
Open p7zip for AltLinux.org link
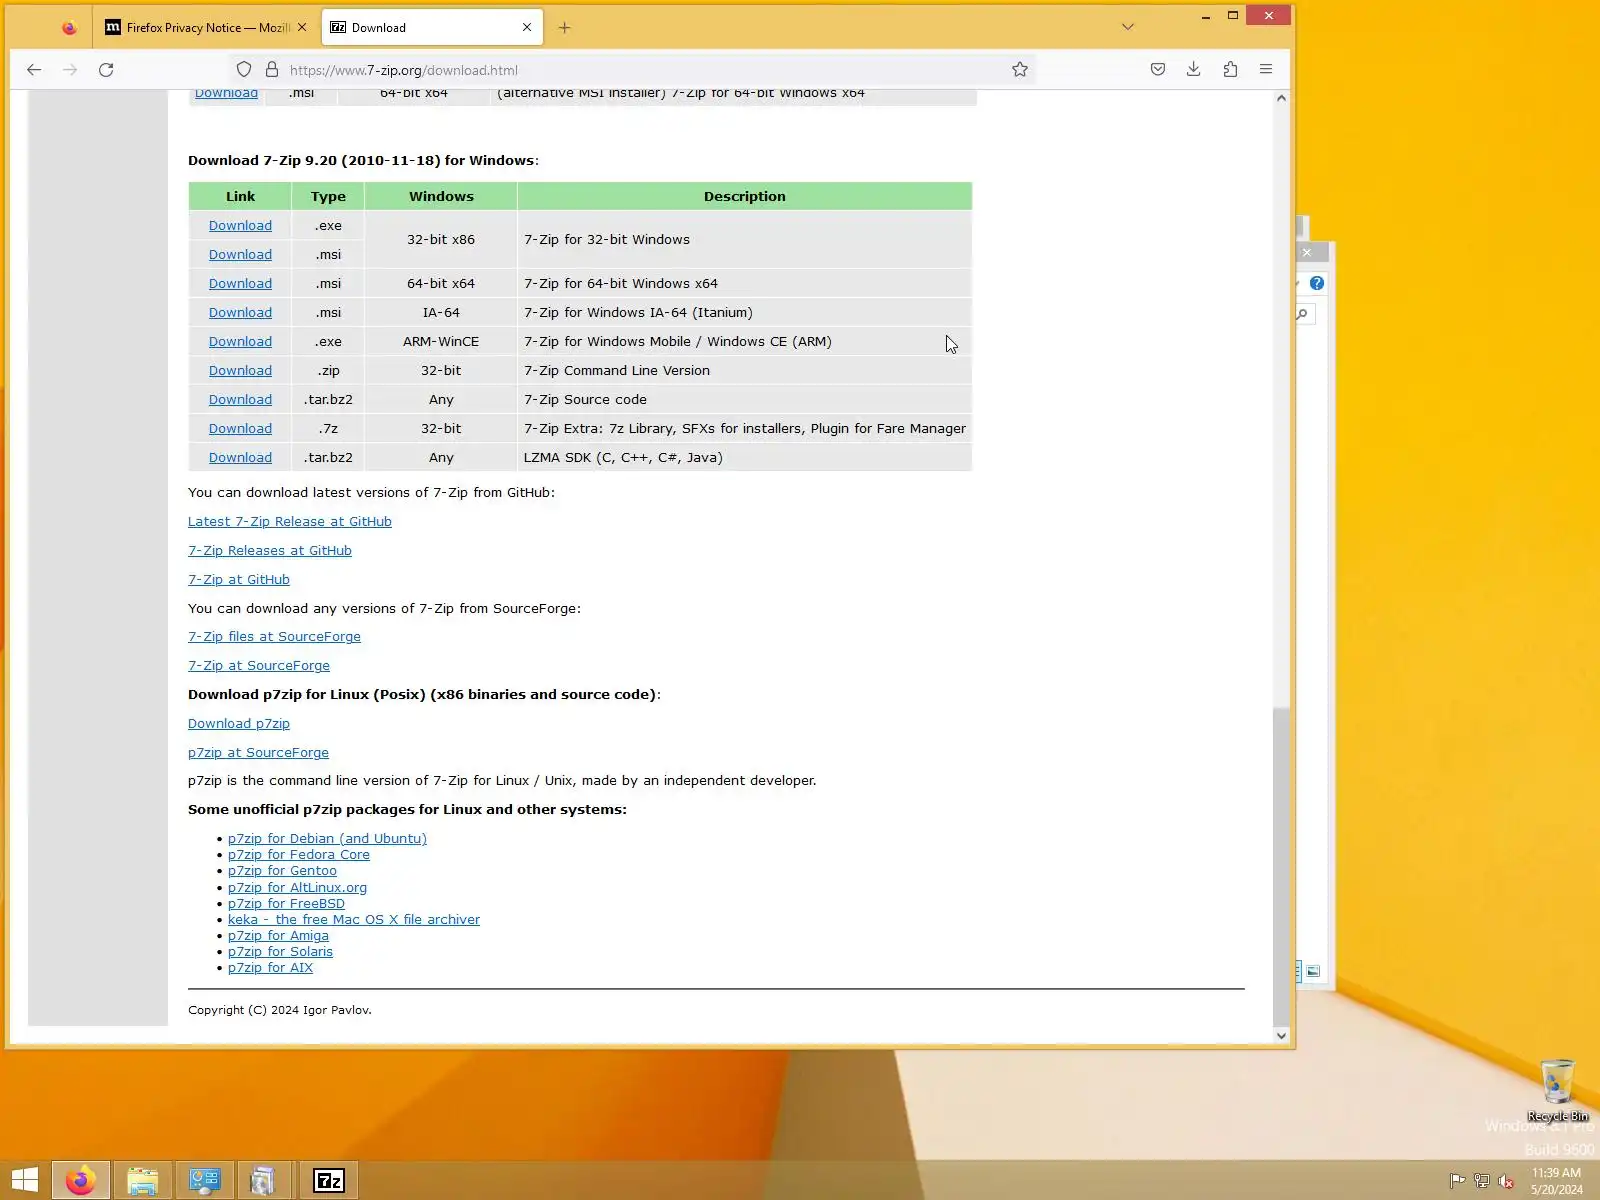pyautogui.click(x=297, y=888)
